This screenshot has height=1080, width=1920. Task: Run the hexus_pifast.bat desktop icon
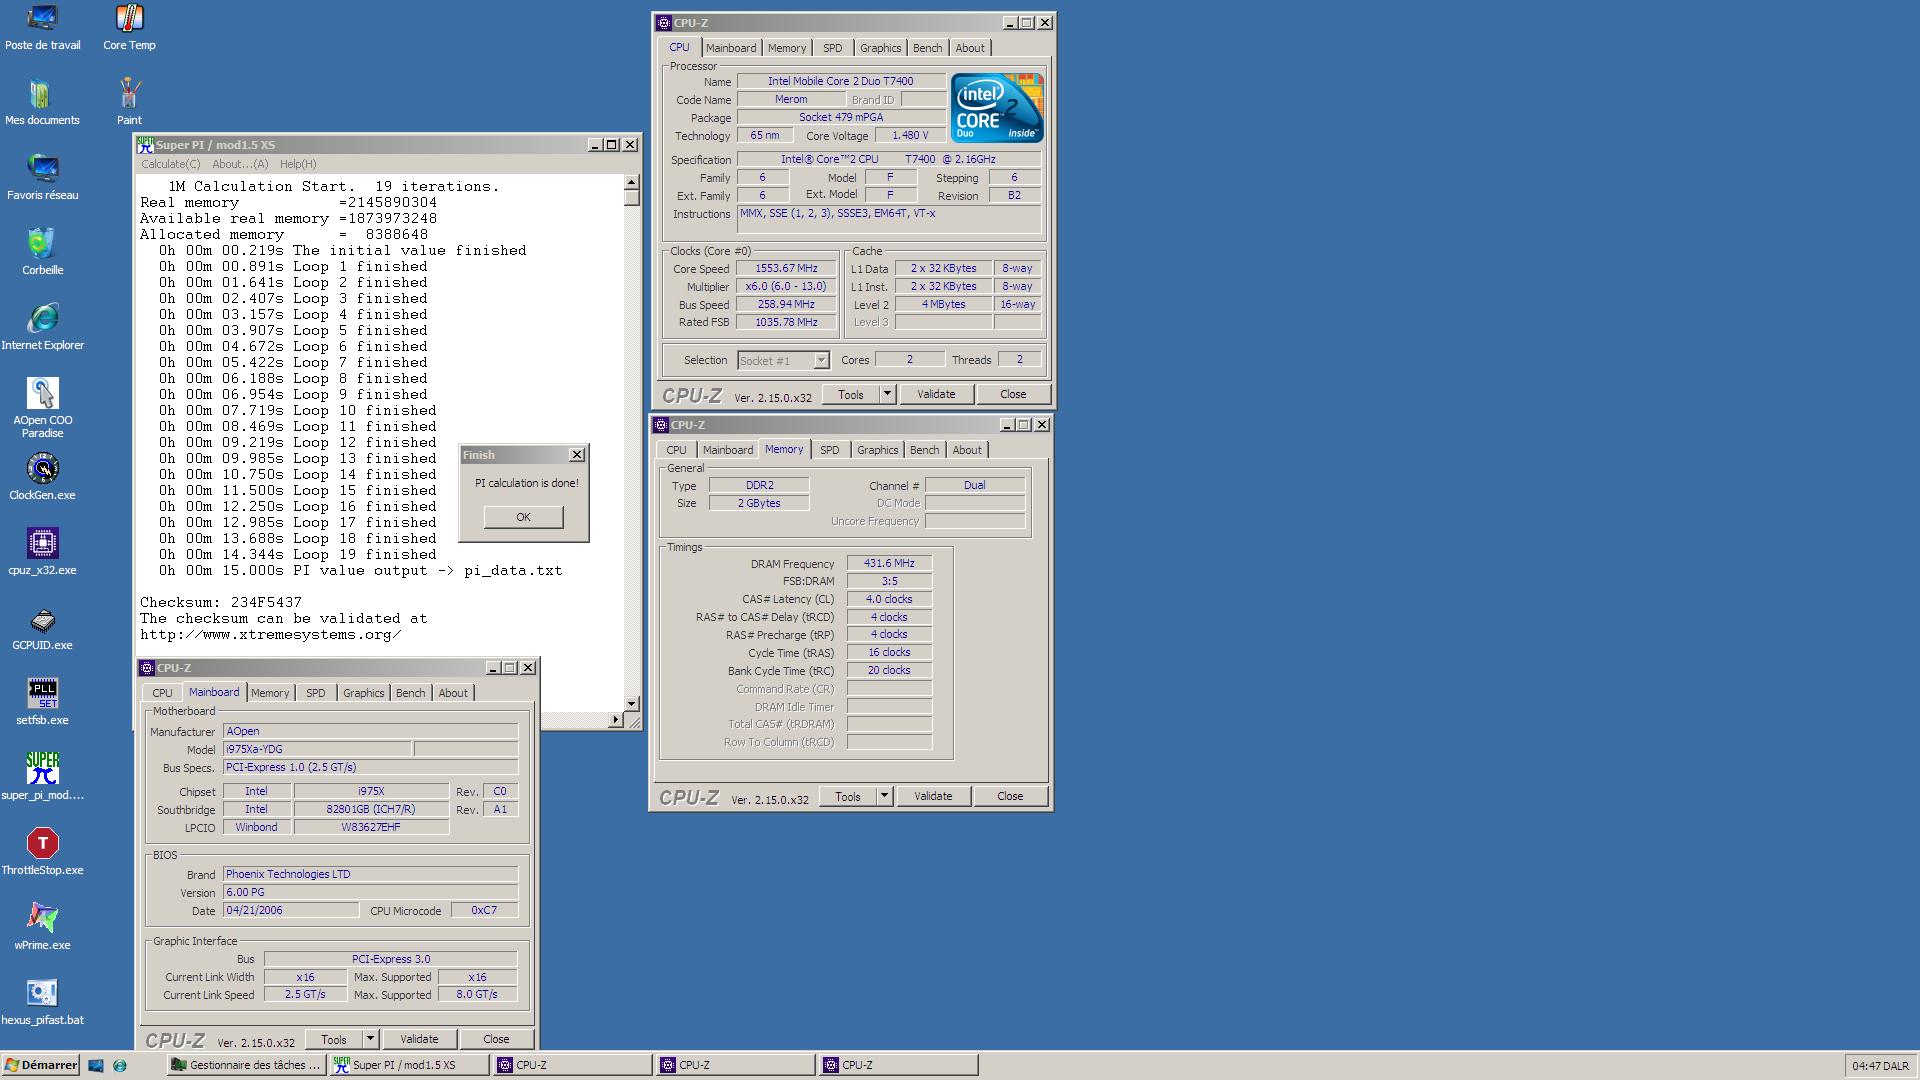click(x=42, y=1002)
